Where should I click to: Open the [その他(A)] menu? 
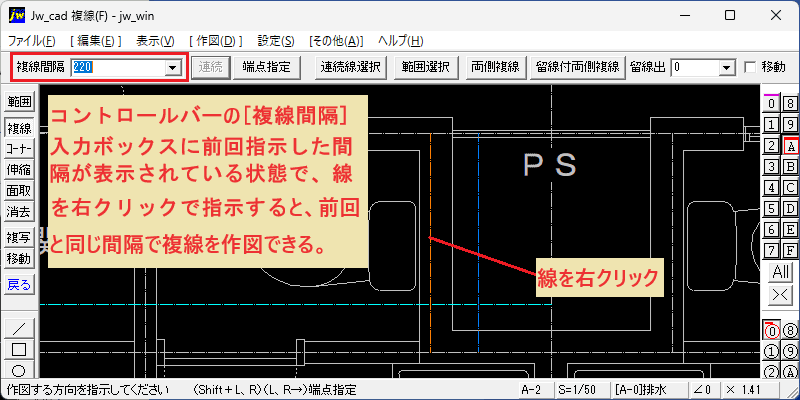336,41
